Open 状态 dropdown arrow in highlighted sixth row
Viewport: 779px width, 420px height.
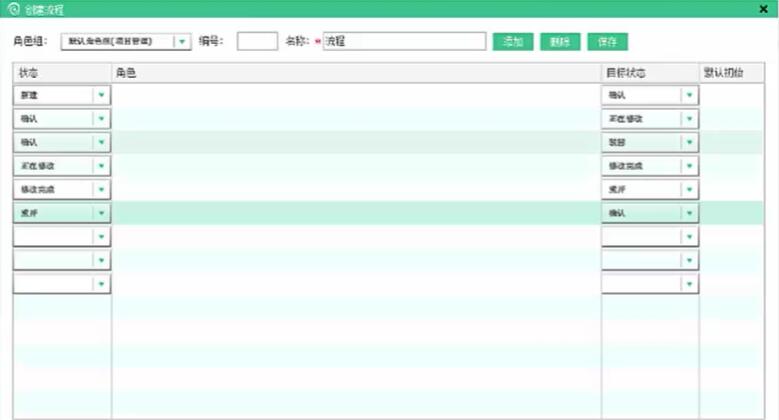click(101, 213)
